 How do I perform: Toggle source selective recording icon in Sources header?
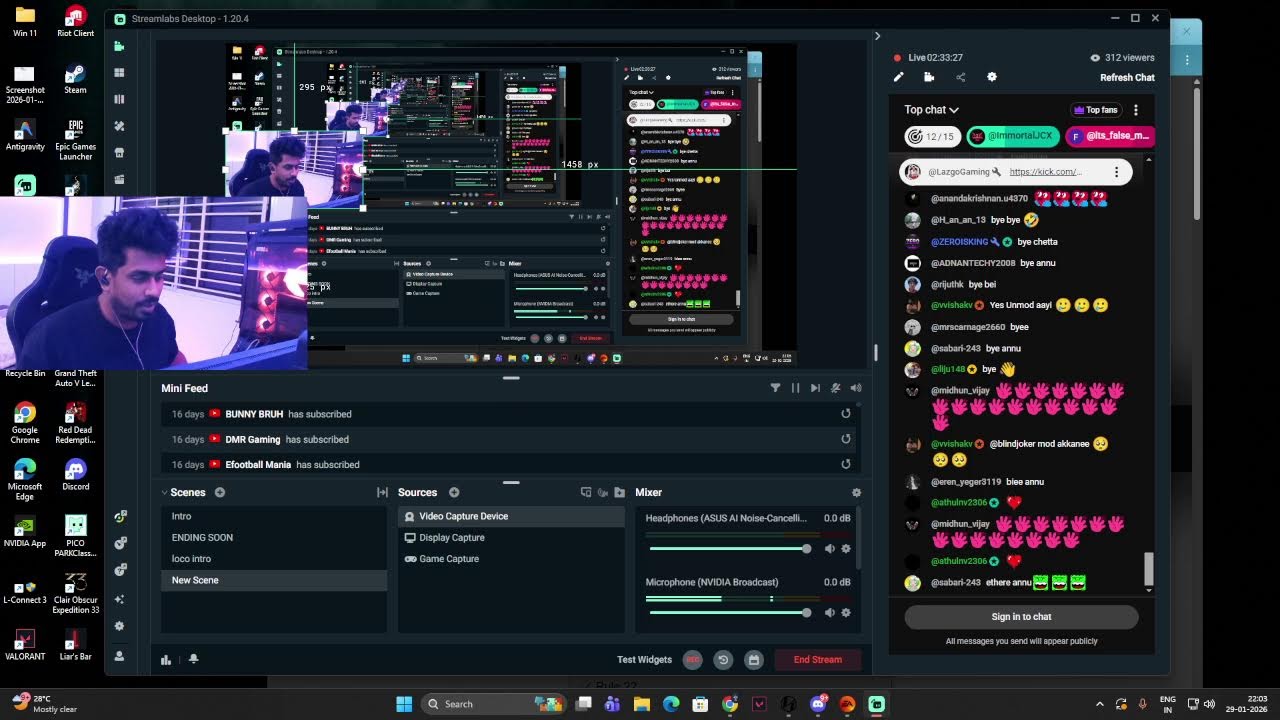(x=603, y=492)
